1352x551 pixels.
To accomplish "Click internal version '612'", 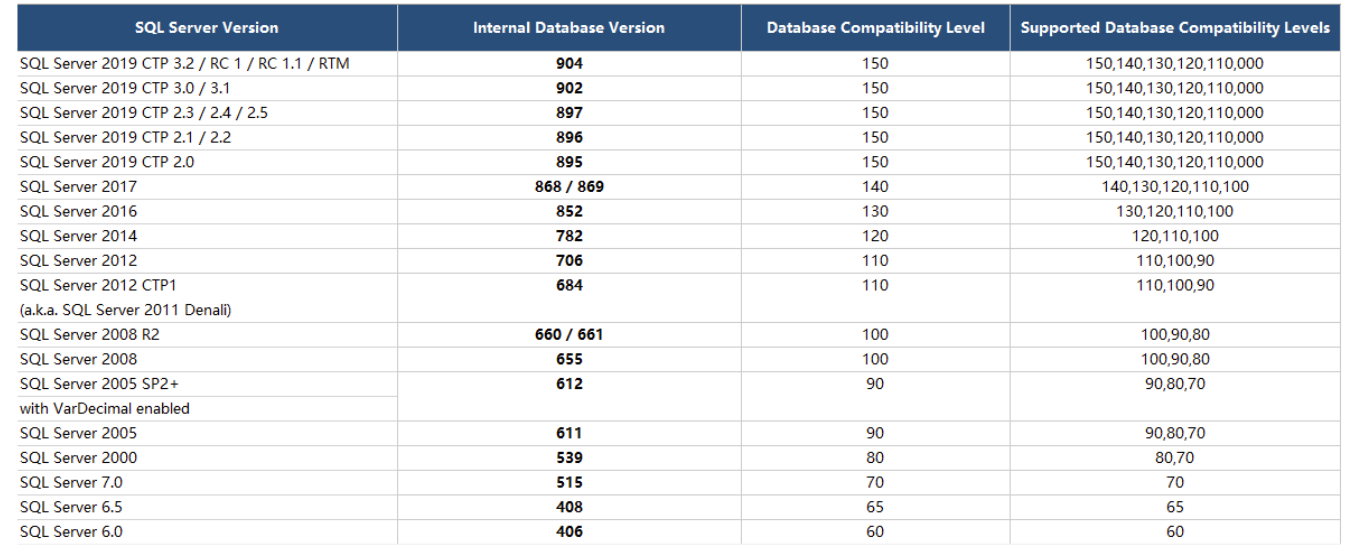I will click(569, 384).
